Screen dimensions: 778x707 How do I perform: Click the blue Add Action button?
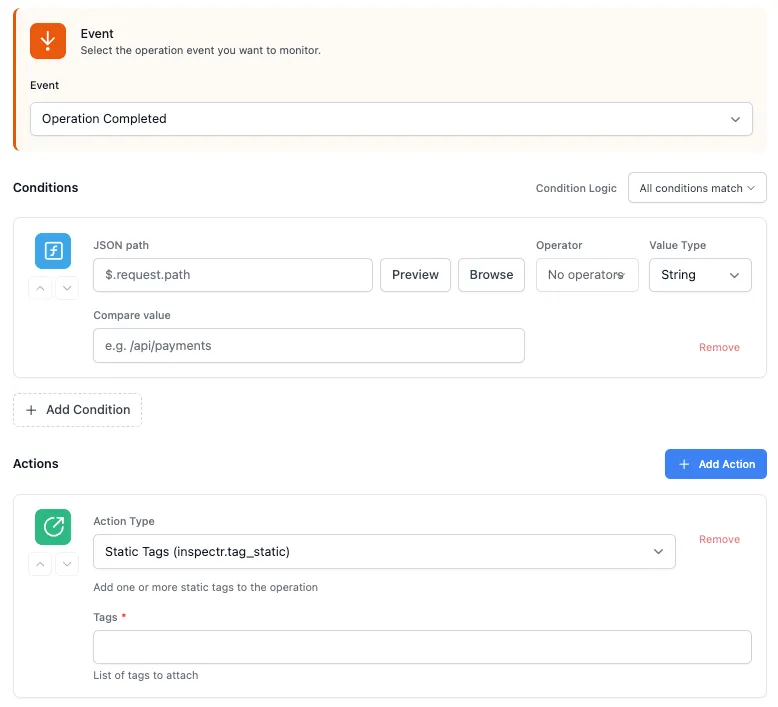click(x=715, y=464)
